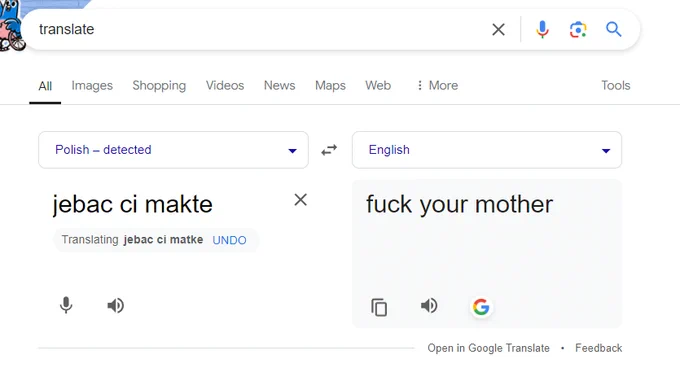680x368 pixels.
Task: Click the Google G logo icon
Action: click(481, 307)
